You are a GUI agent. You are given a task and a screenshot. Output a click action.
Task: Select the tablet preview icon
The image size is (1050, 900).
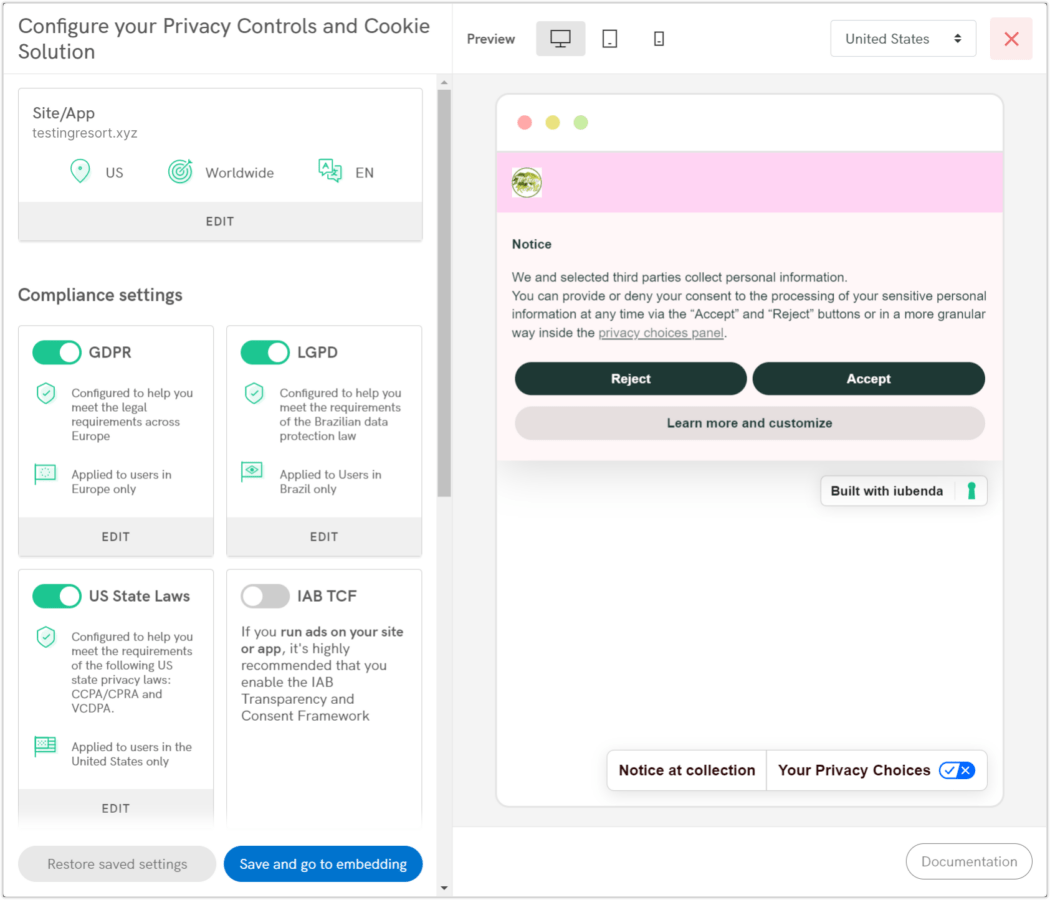[610, 38]
